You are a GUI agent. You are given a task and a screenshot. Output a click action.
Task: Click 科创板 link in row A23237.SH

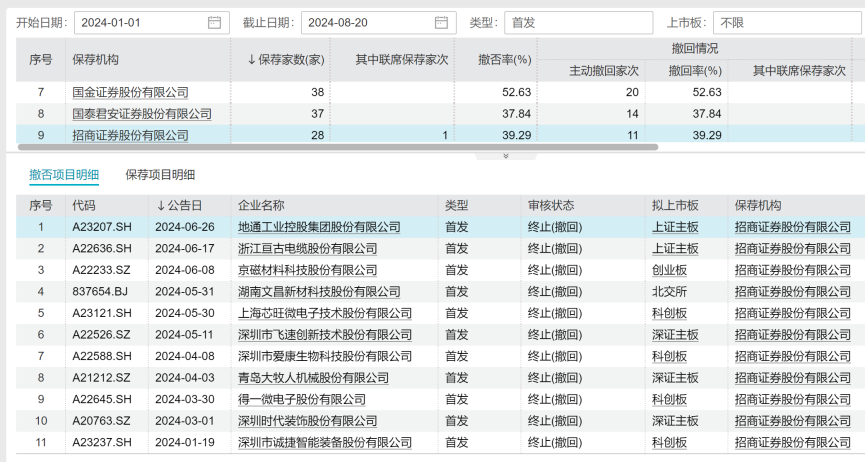pyautogui.click(x=669, y=442)
